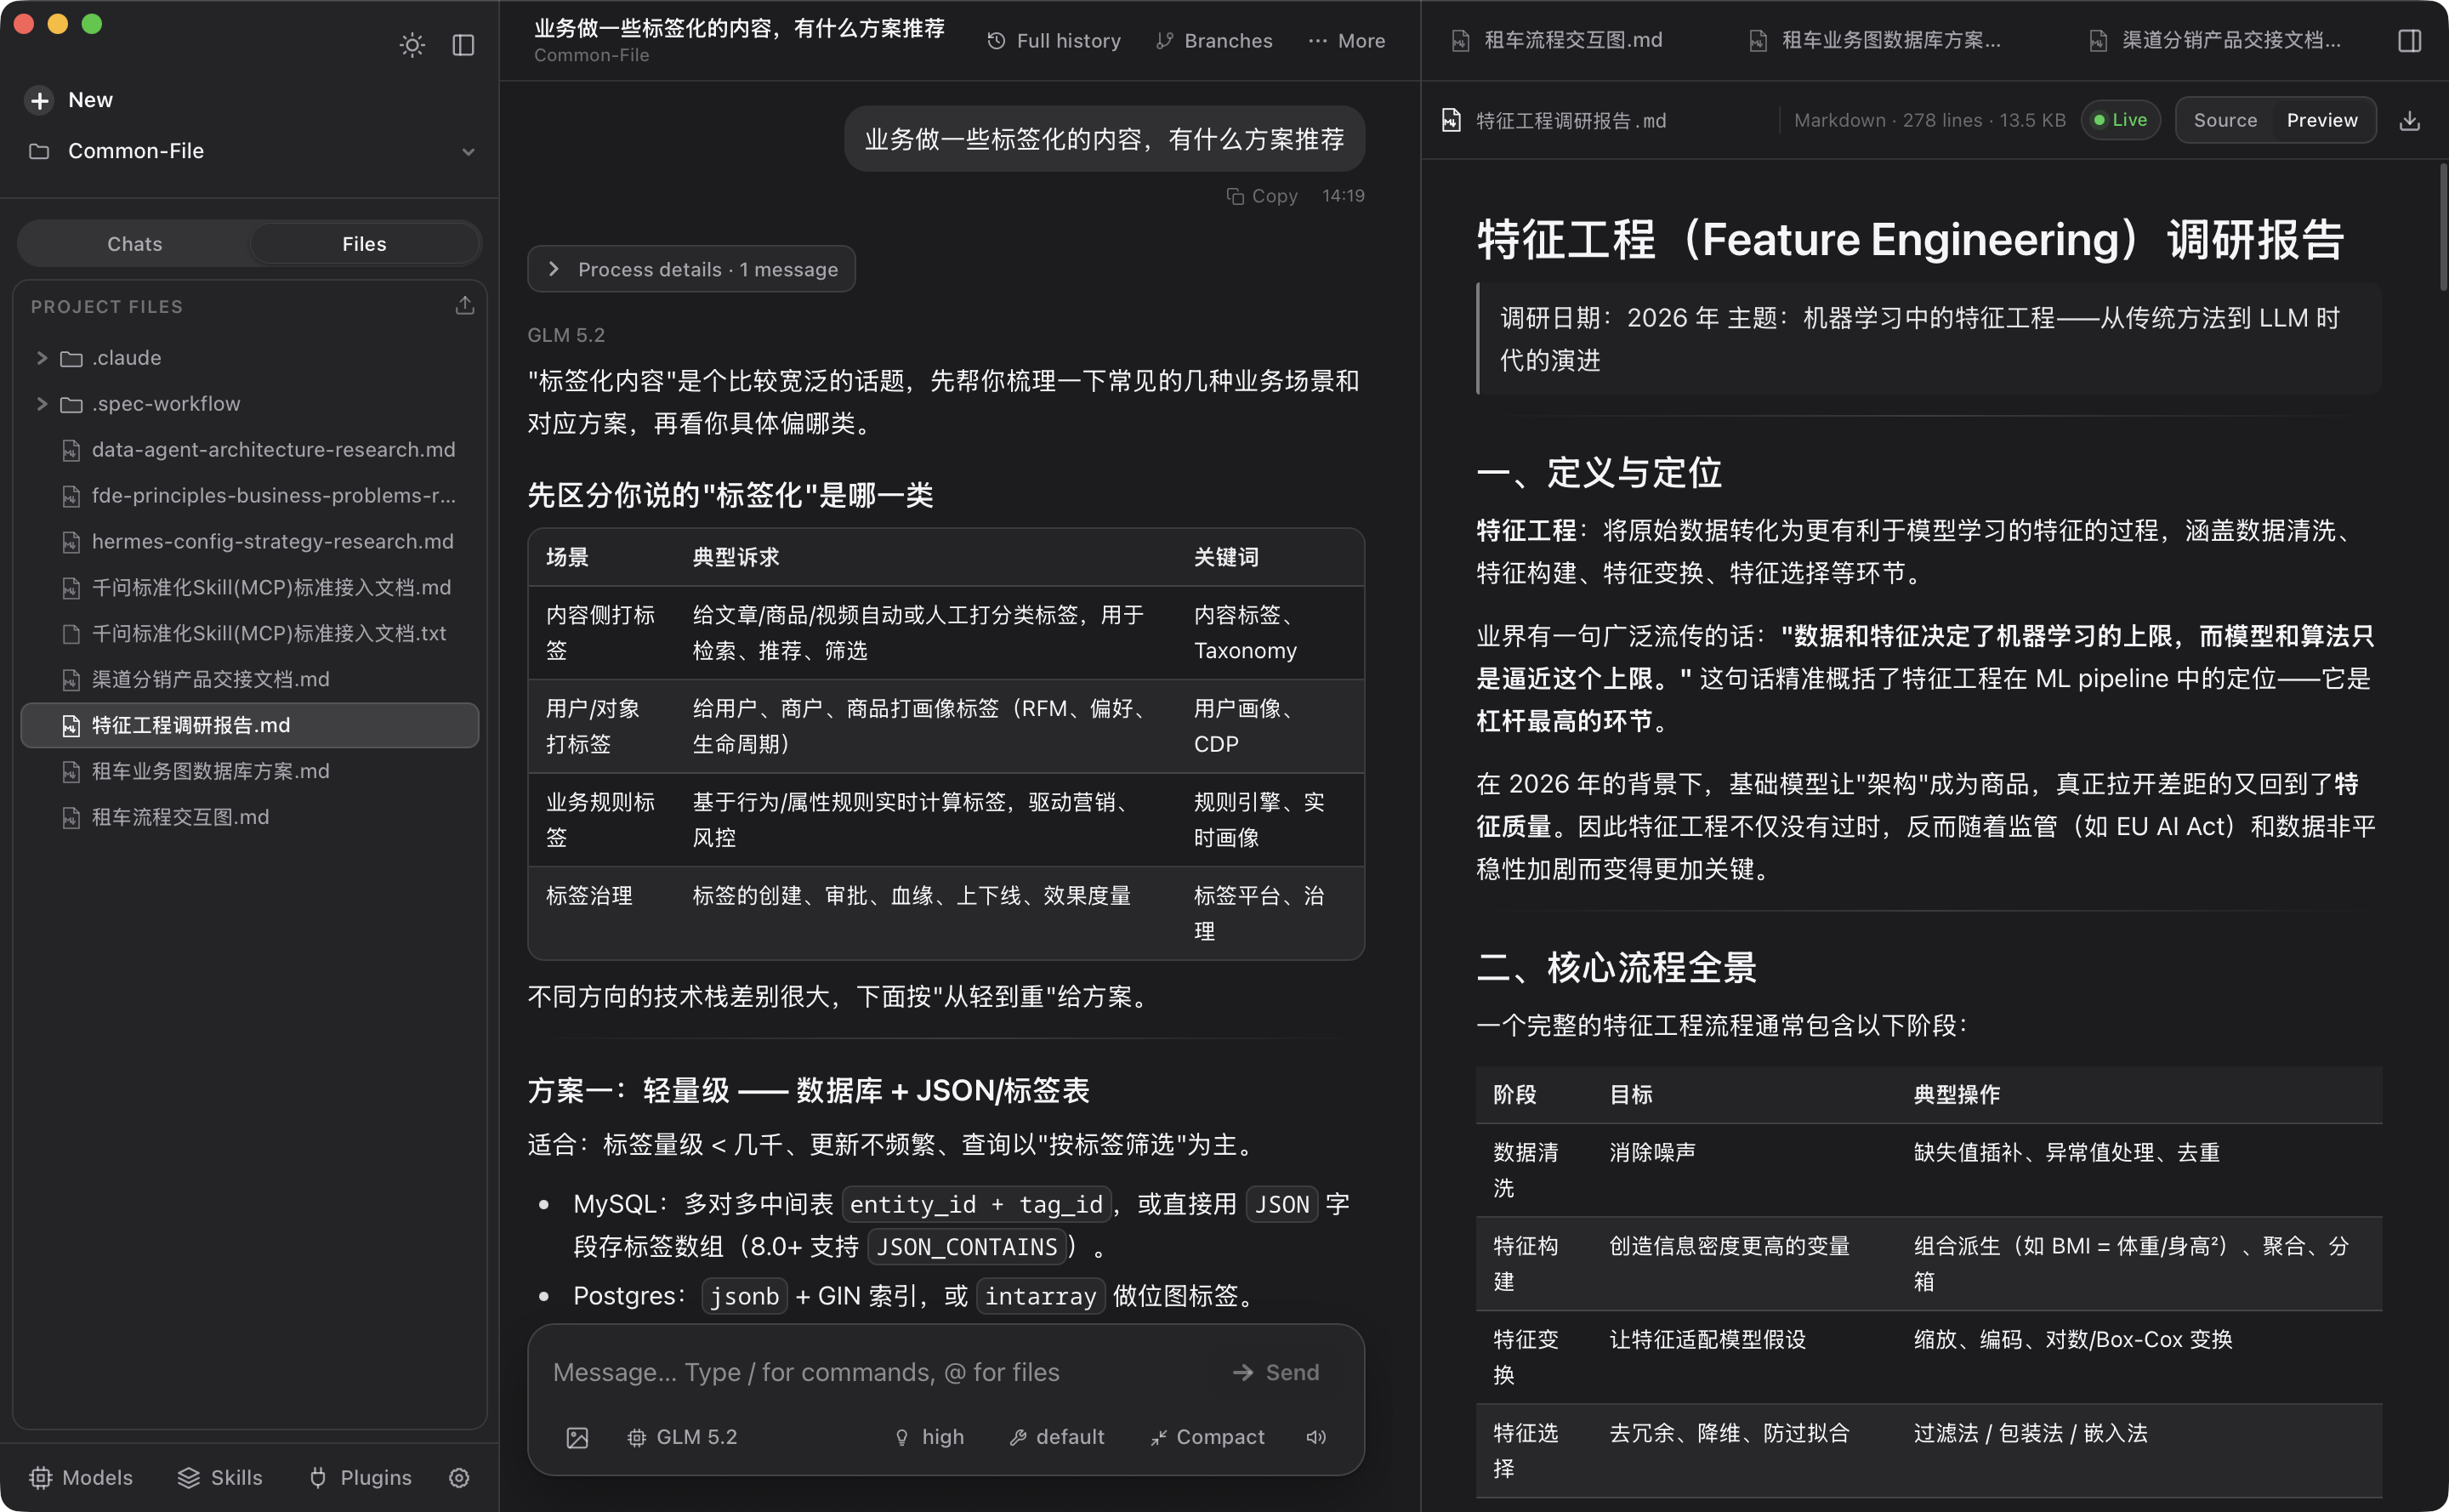Open the Plugins panel
Image resolution: width=2449 pixels, height=1512 pixels.
[x=359, y=1478]
